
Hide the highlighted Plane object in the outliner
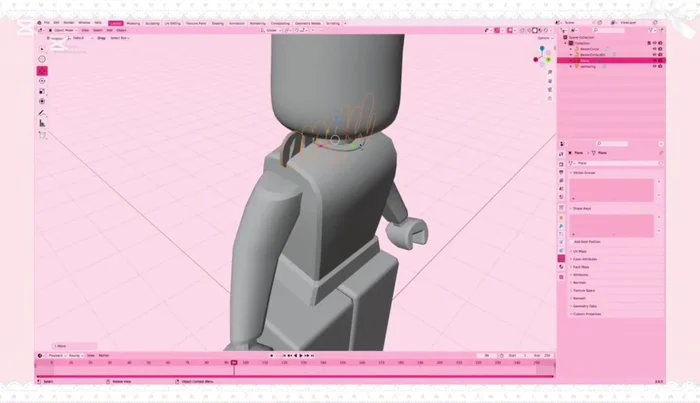coord(652,60)
